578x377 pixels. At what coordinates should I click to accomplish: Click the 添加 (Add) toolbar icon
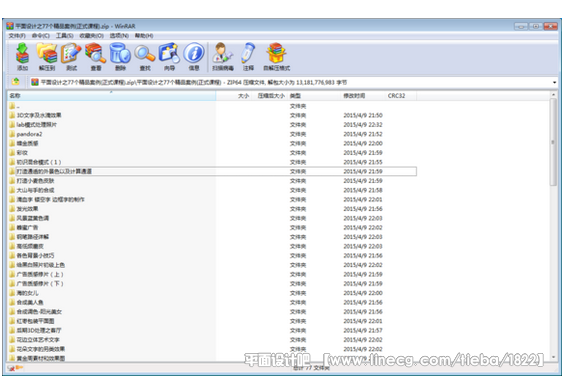pos(22,56)
